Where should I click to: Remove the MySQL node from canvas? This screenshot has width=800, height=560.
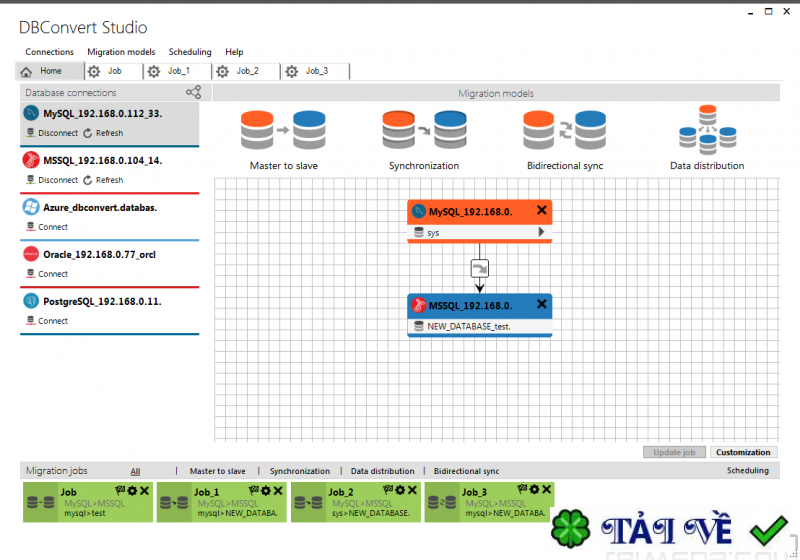click(x=542, y=210)
